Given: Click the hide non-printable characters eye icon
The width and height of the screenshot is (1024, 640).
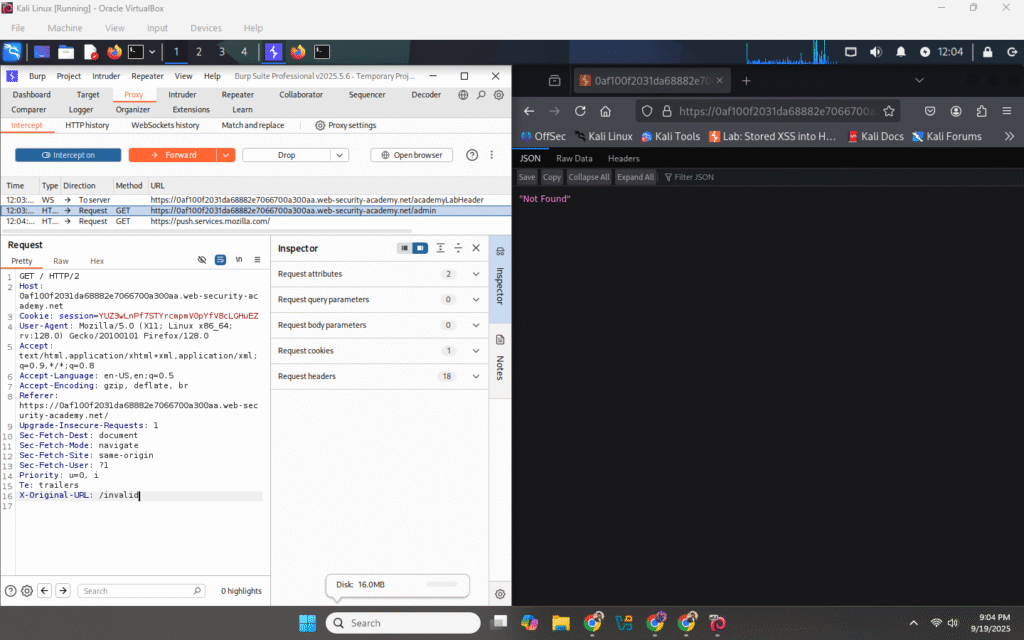Looking at the screenshot, I should pyautogui.click(x=202, y=260).
